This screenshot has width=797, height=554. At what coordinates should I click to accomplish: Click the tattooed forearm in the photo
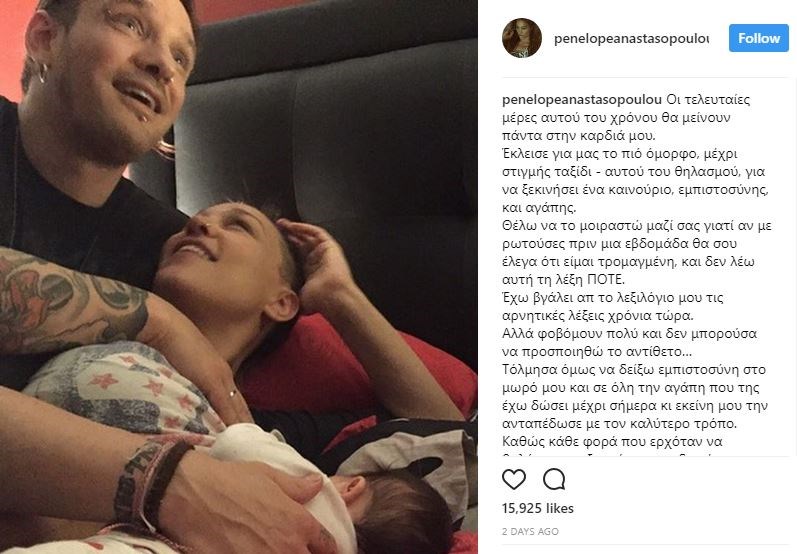[76, 300]
